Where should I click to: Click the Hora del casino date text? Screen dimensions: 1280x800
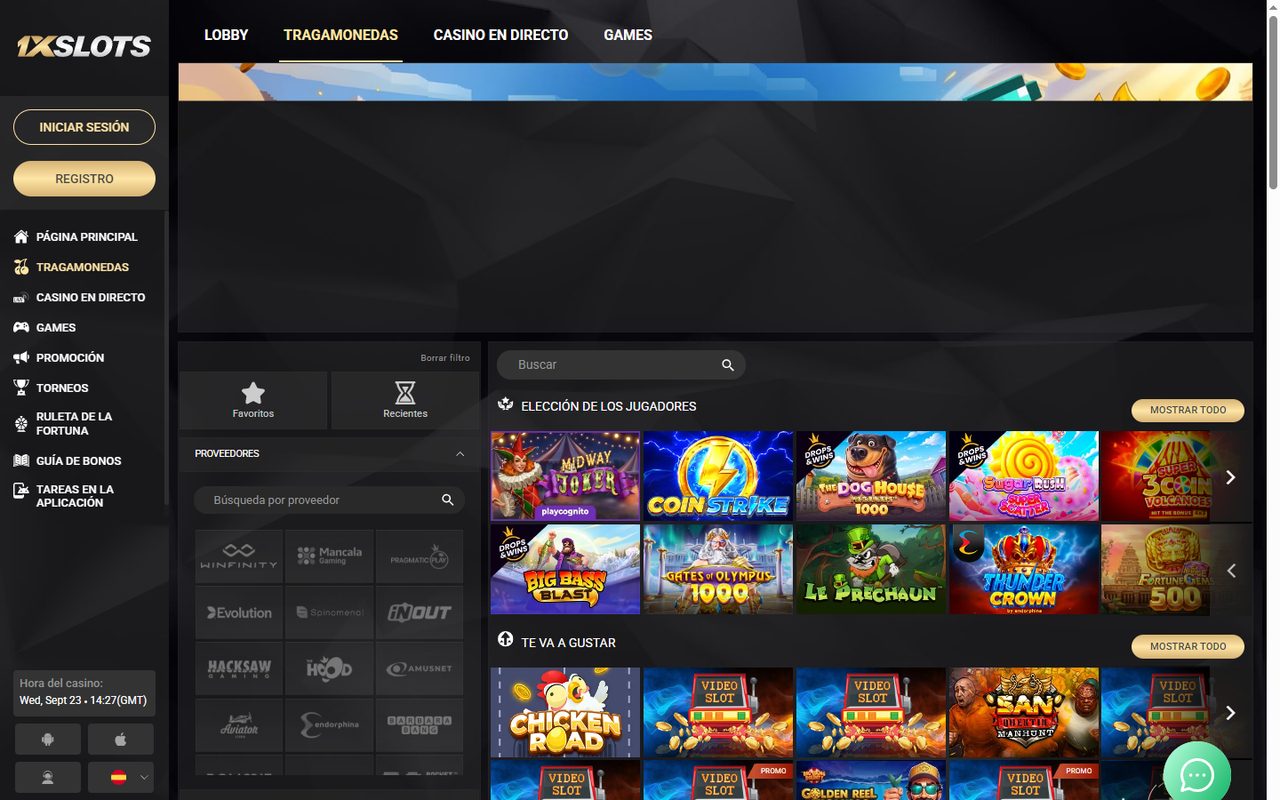[82, 701]
